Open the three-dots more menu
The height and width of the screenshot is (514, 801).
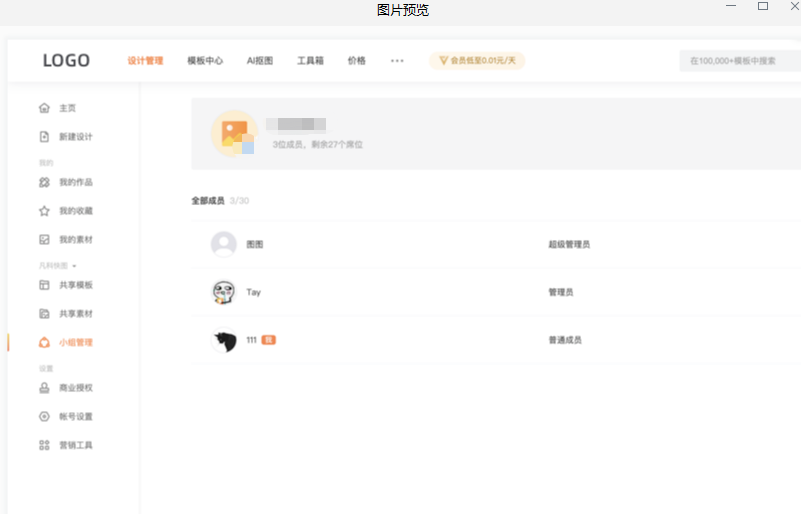(x=397, y=61)
